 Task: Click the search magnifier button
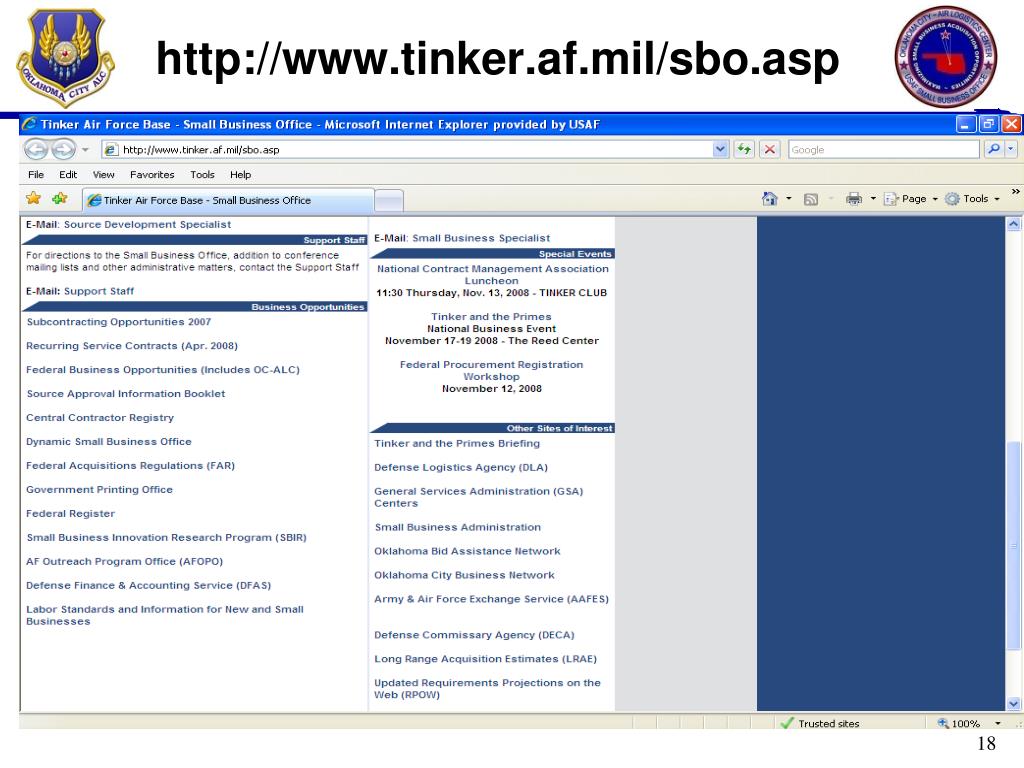(x=993, y=149)
